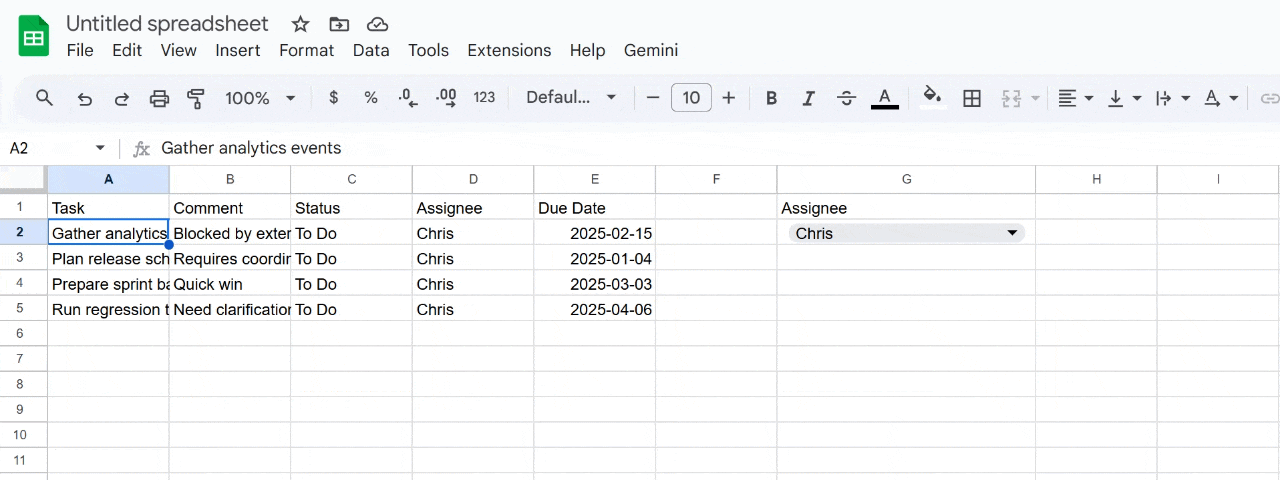
Task: Click the increase decimal places icon
Action: click(x=446, y=98)
